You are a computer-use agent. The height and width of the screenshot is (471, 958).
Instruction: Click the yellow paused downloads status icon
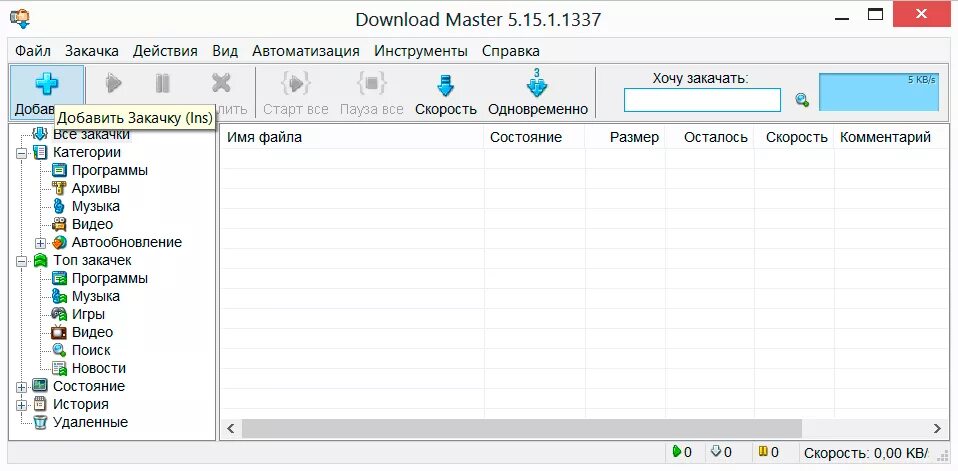coord(762,451)
